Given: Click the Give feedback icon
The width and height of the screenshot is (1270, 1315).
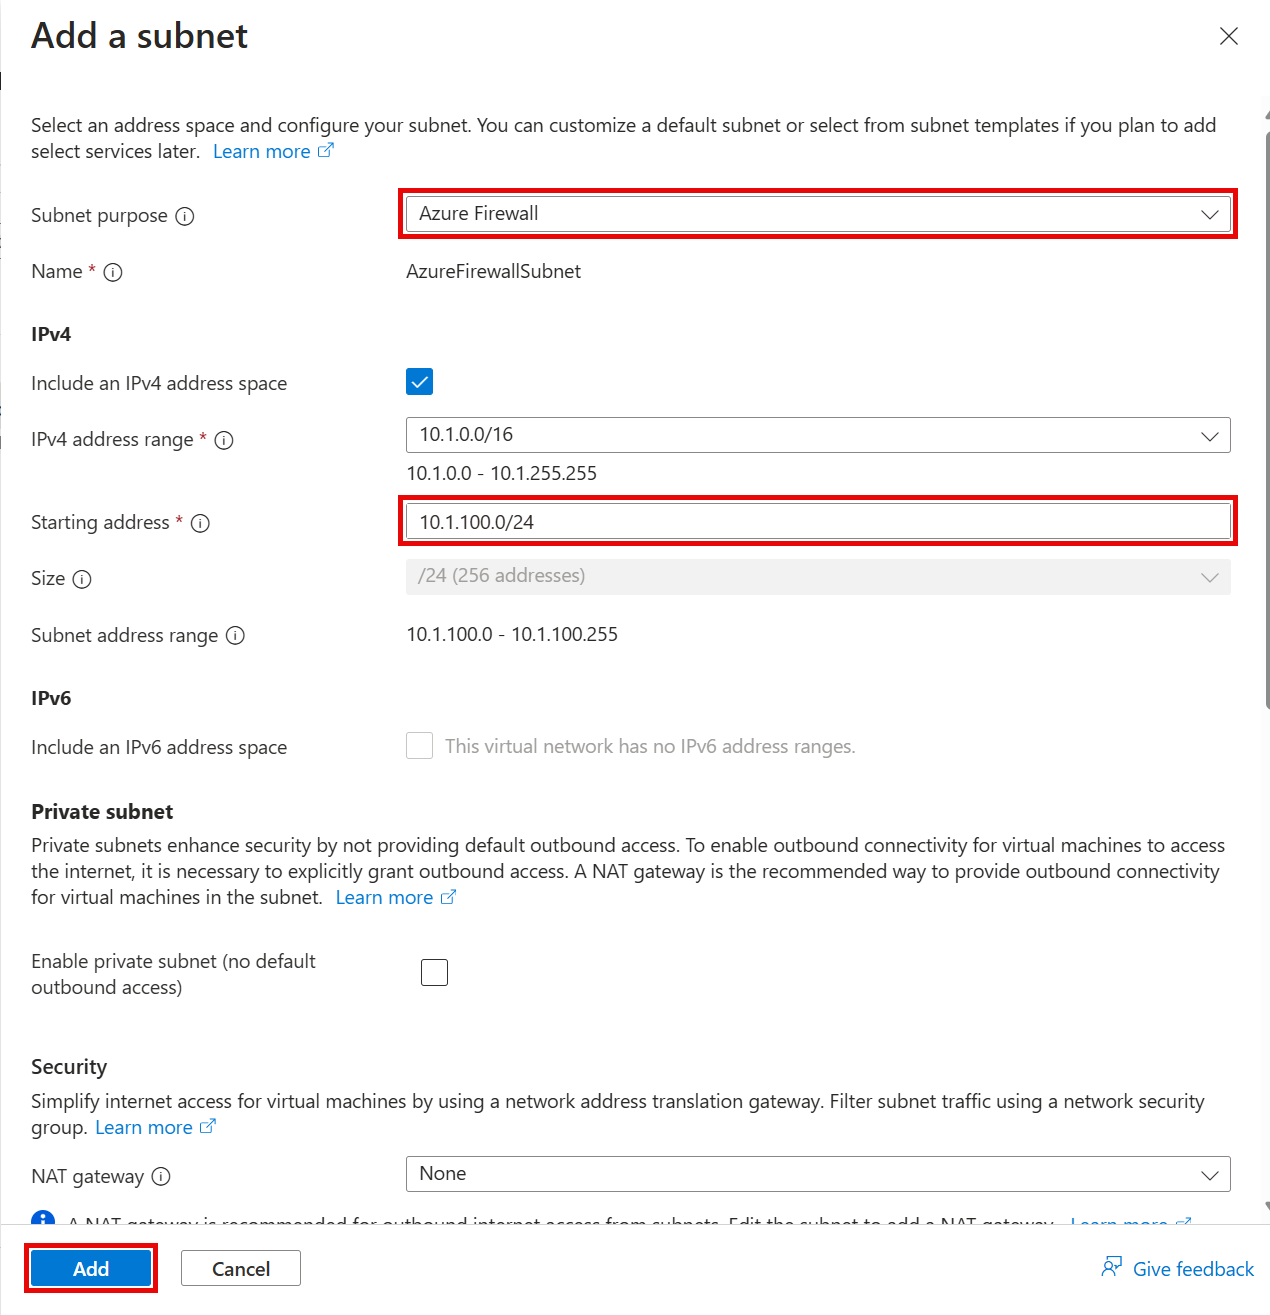Looking at the screenshot, I should click(1112, 1267).
